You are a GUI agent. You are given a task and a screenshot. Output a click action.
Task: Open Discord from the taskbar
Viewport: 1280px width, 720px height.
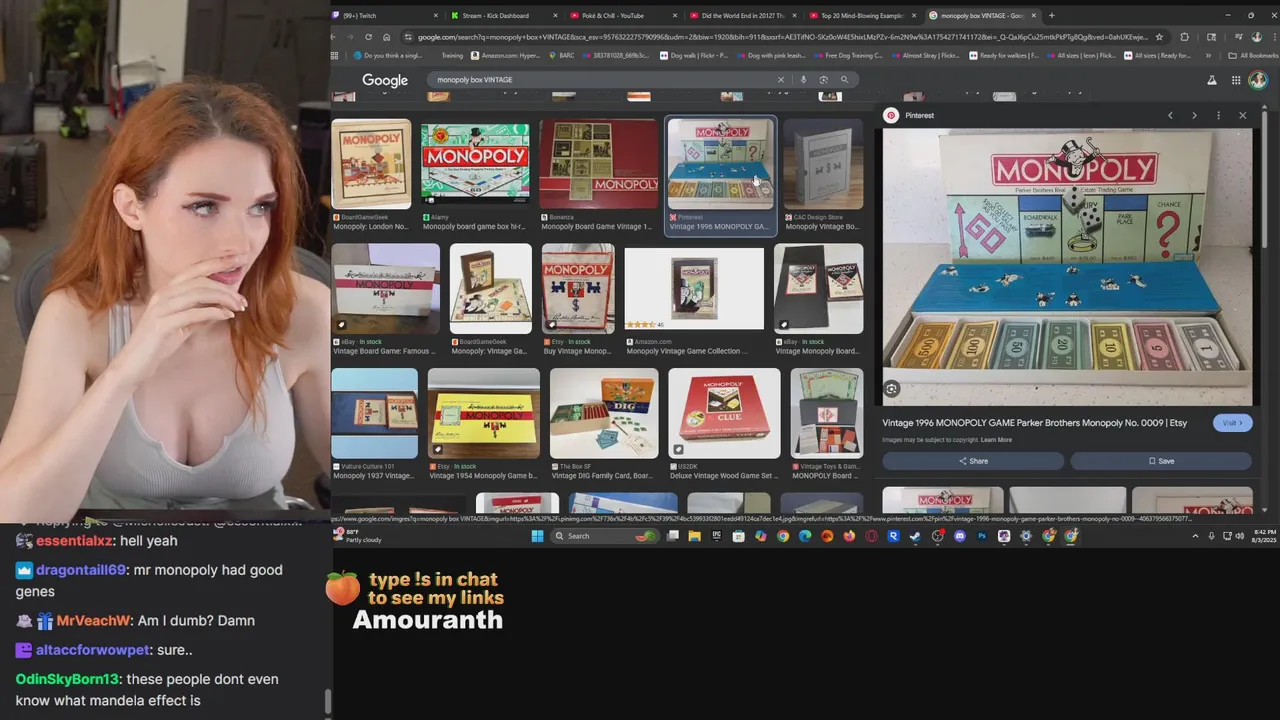pos(960,536)
